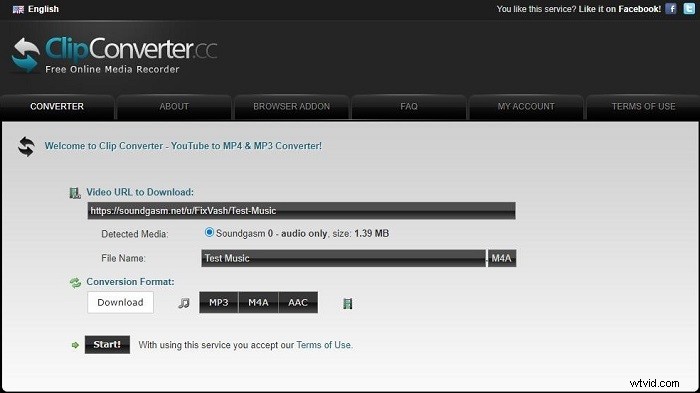Click the film icon beside Video URL label
This screenshot has height=393, width=700.
point(75,193)
